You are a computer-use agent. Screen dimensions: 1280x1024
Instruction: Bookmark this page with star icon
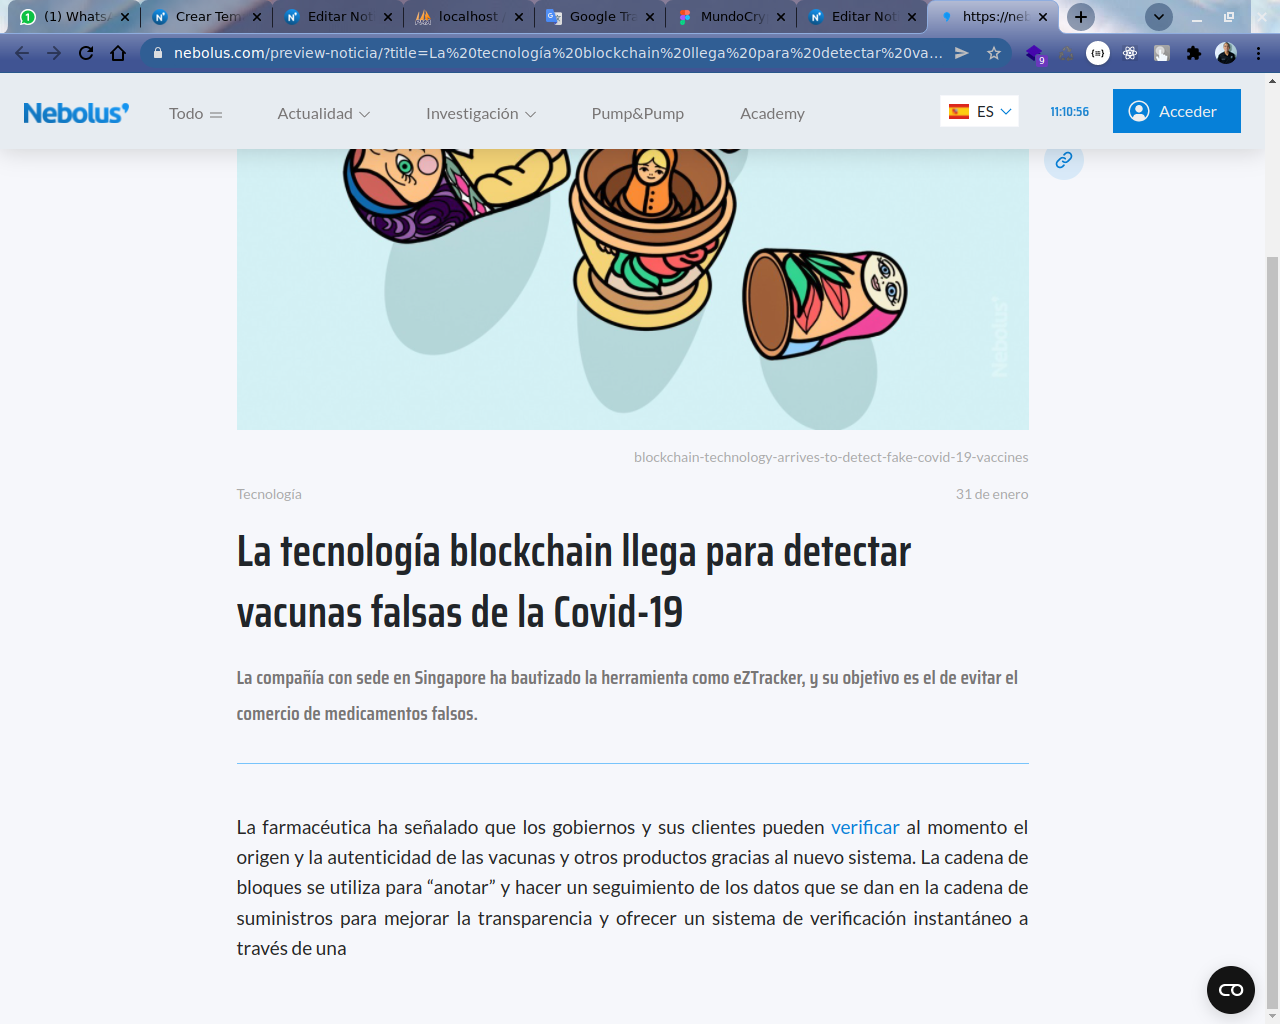(x=994, y=53)
